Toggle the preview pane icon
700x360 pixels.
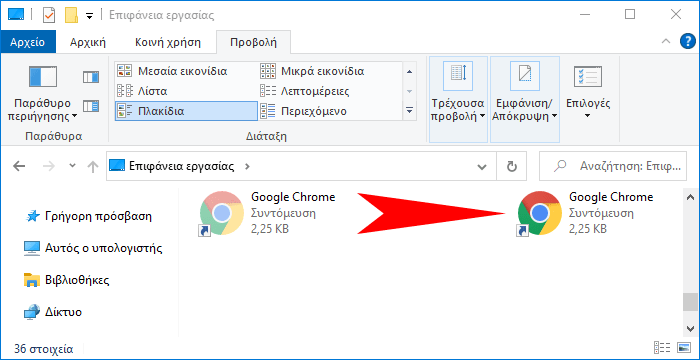point(91,77)
